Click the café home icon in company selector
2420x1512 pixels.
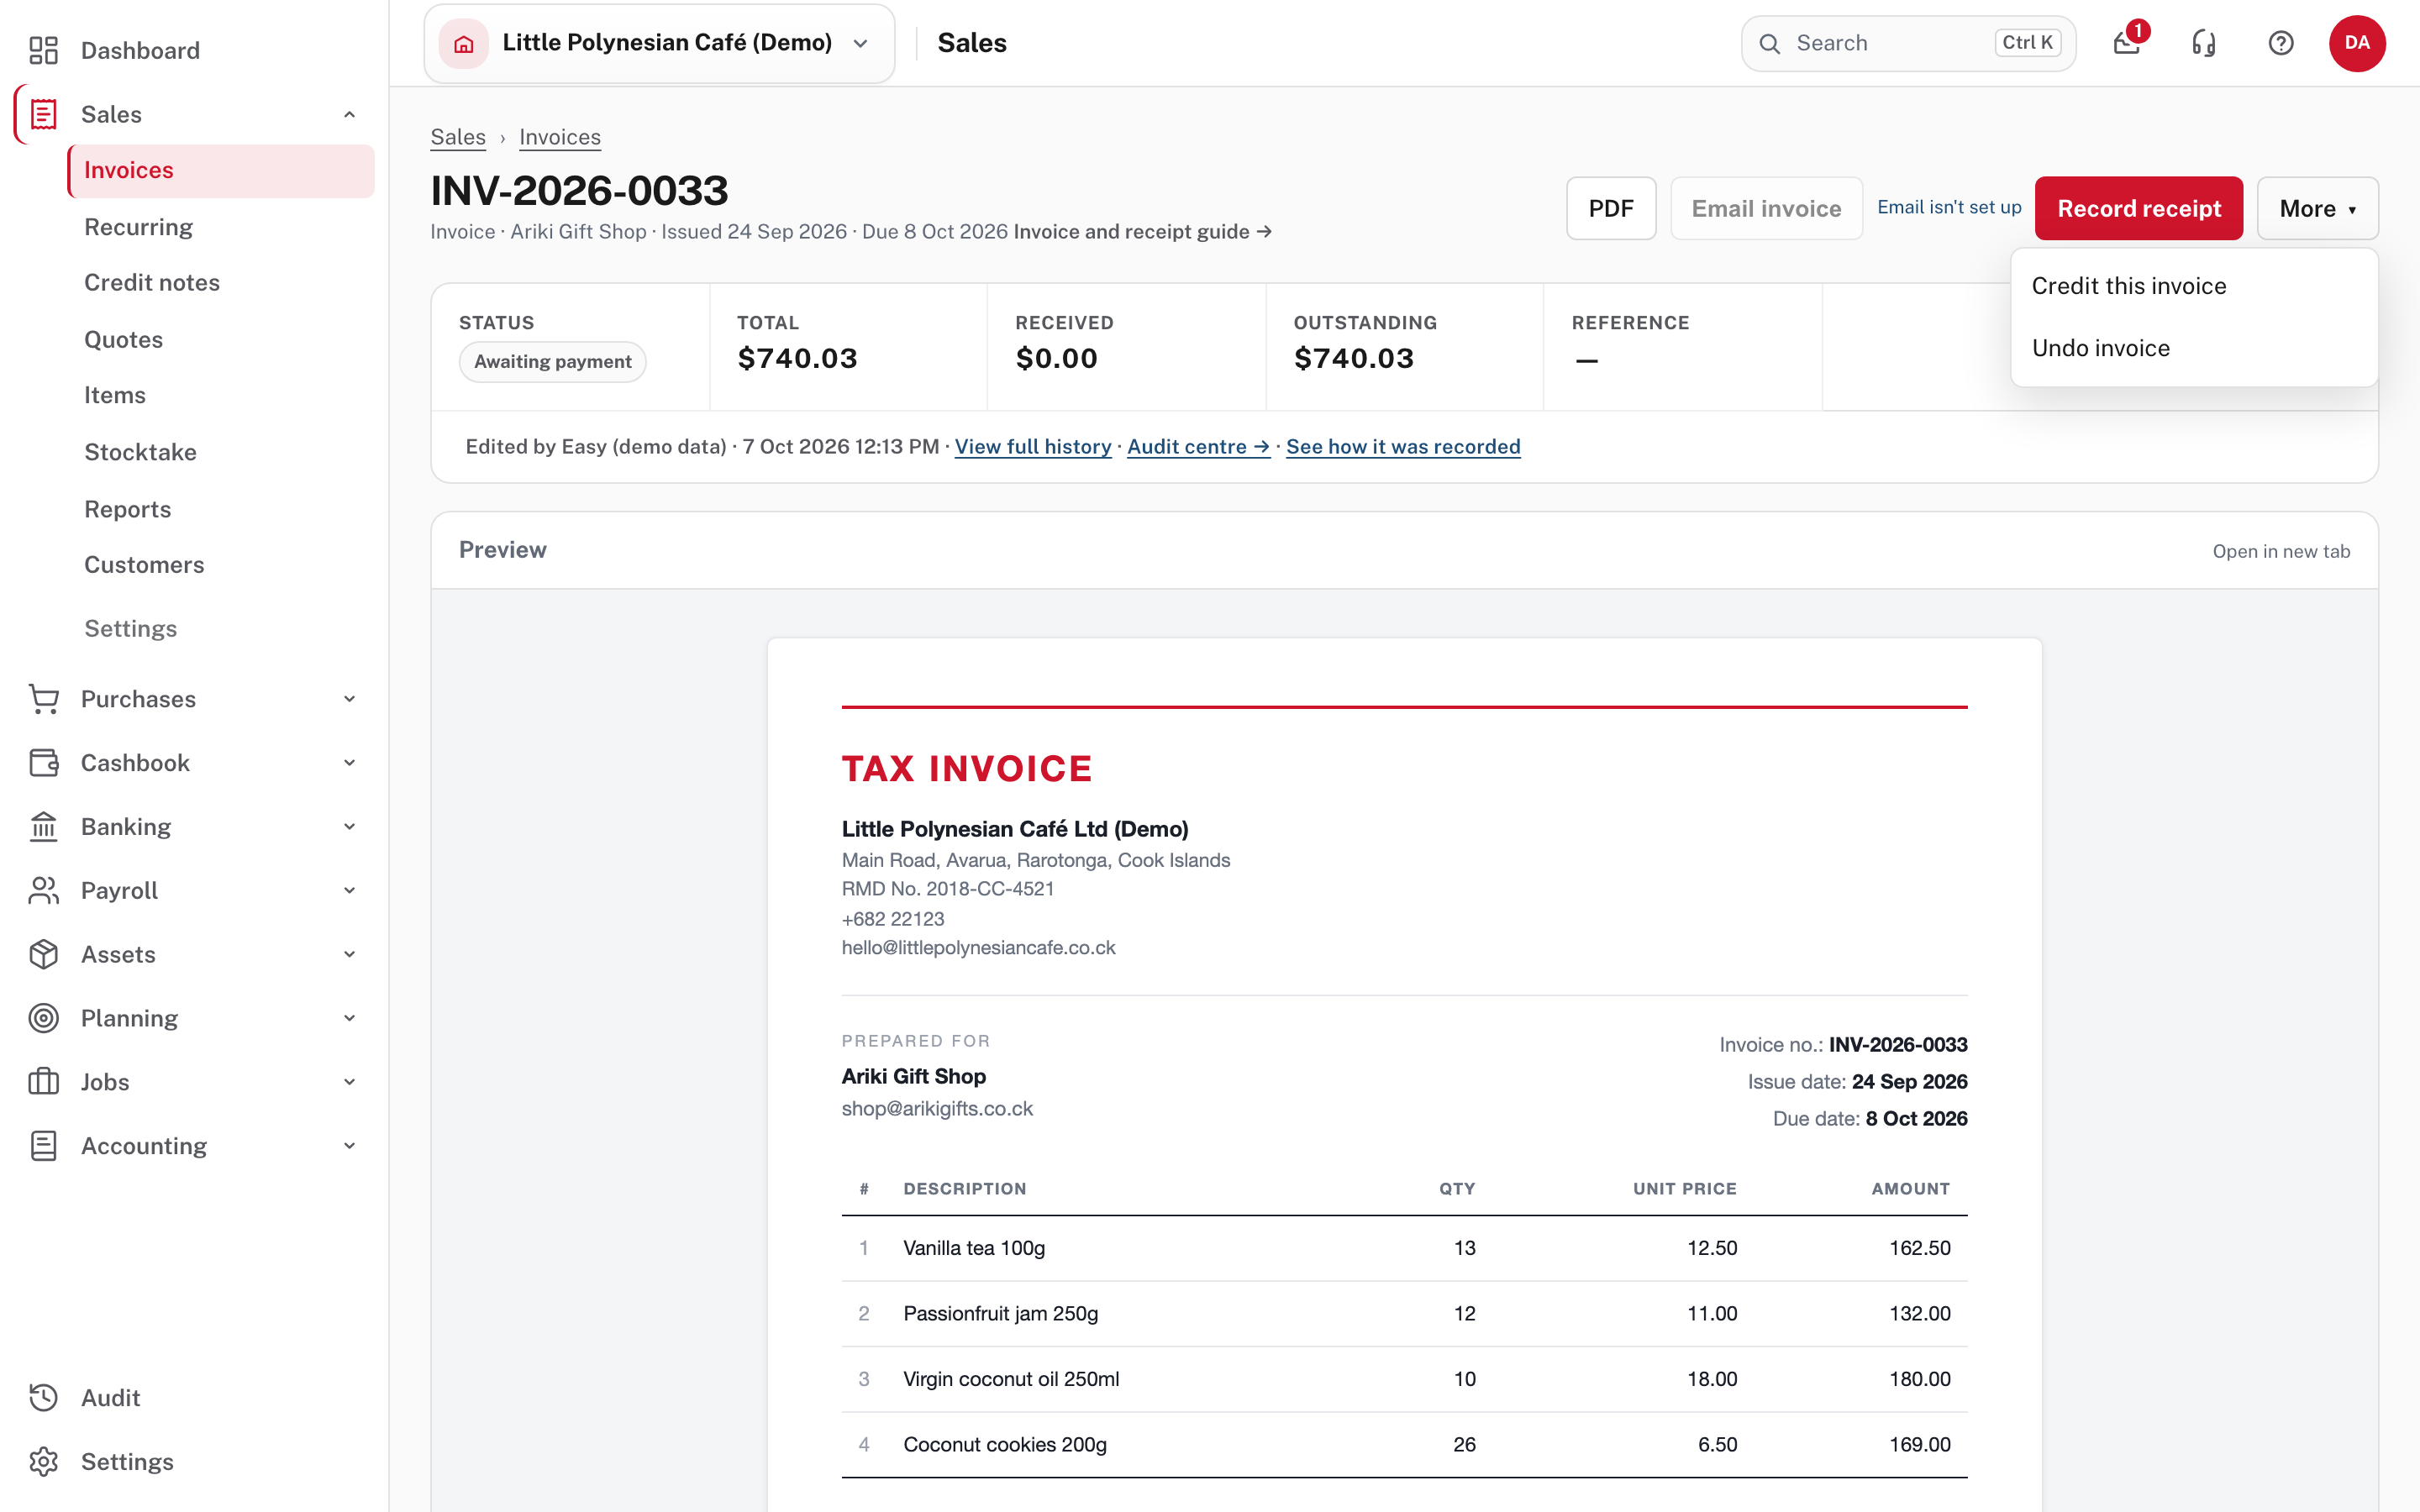[x=463, y=43]
